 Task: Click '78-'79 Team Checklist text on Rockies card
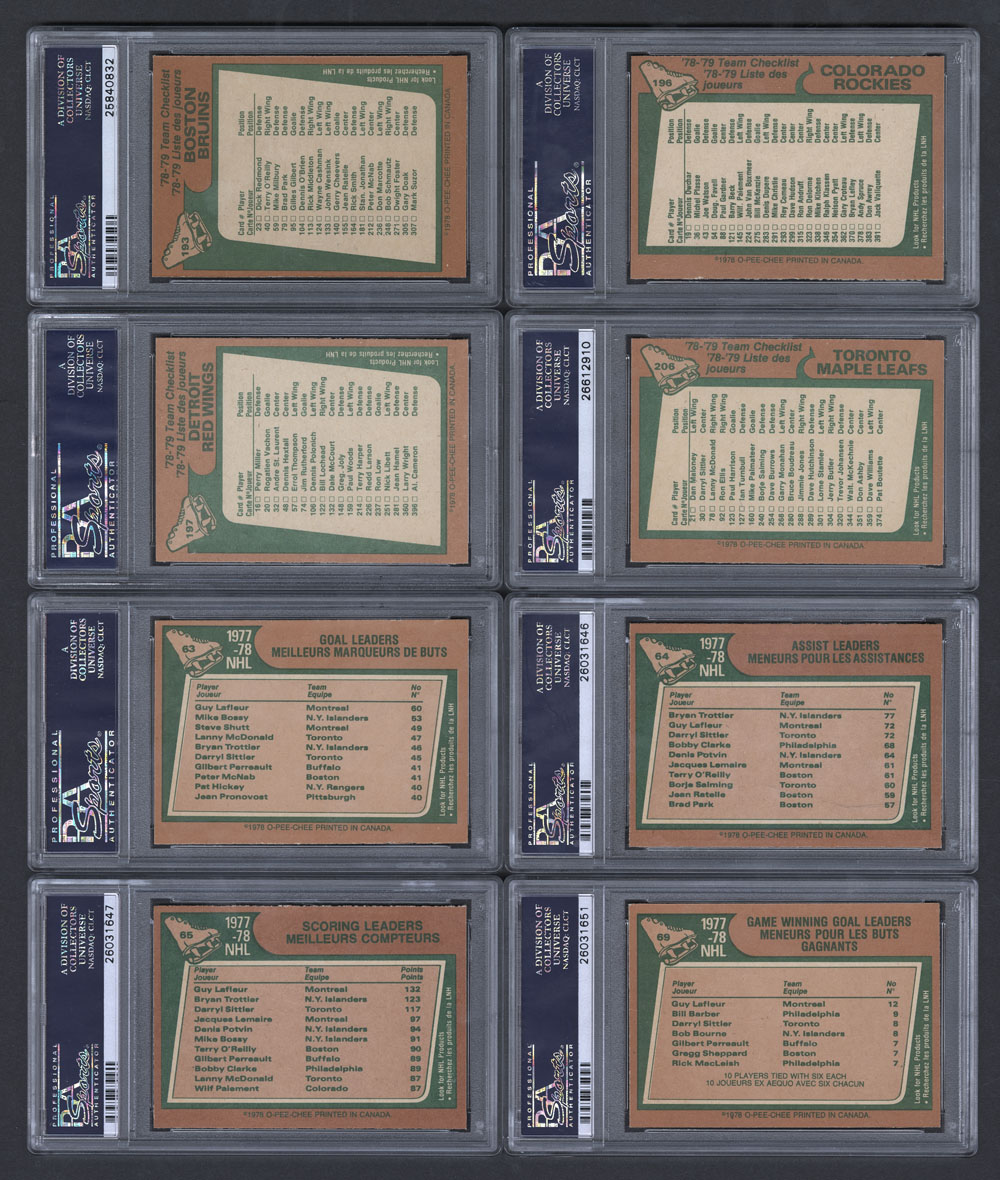(740, 63)
